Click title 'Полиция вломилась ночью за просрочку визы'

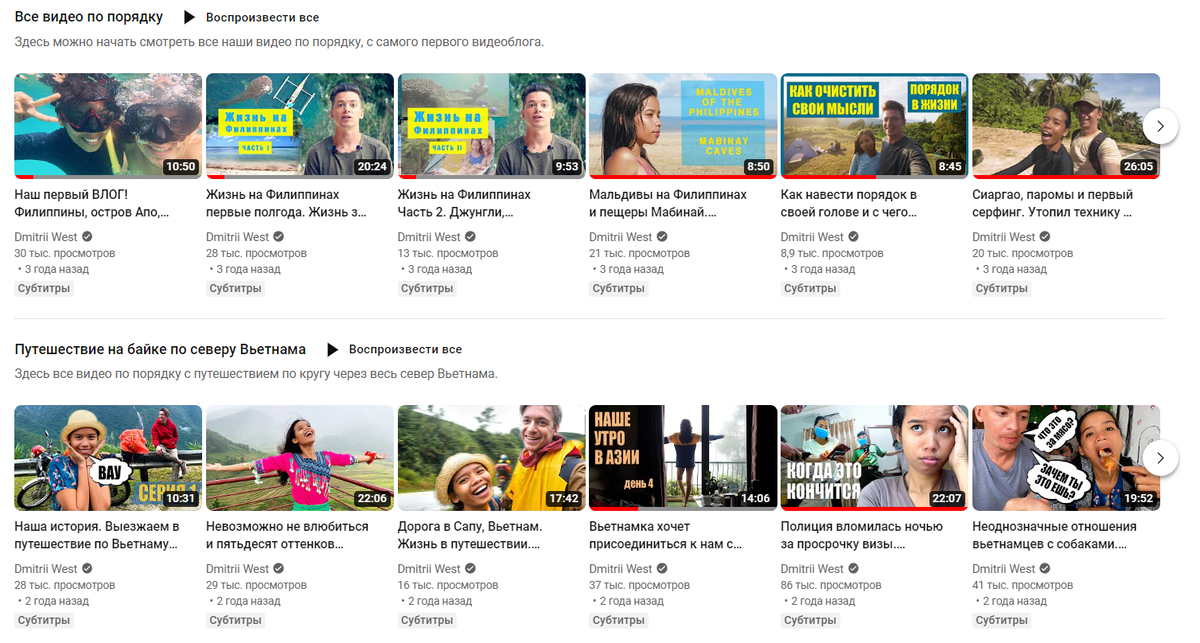861,535
